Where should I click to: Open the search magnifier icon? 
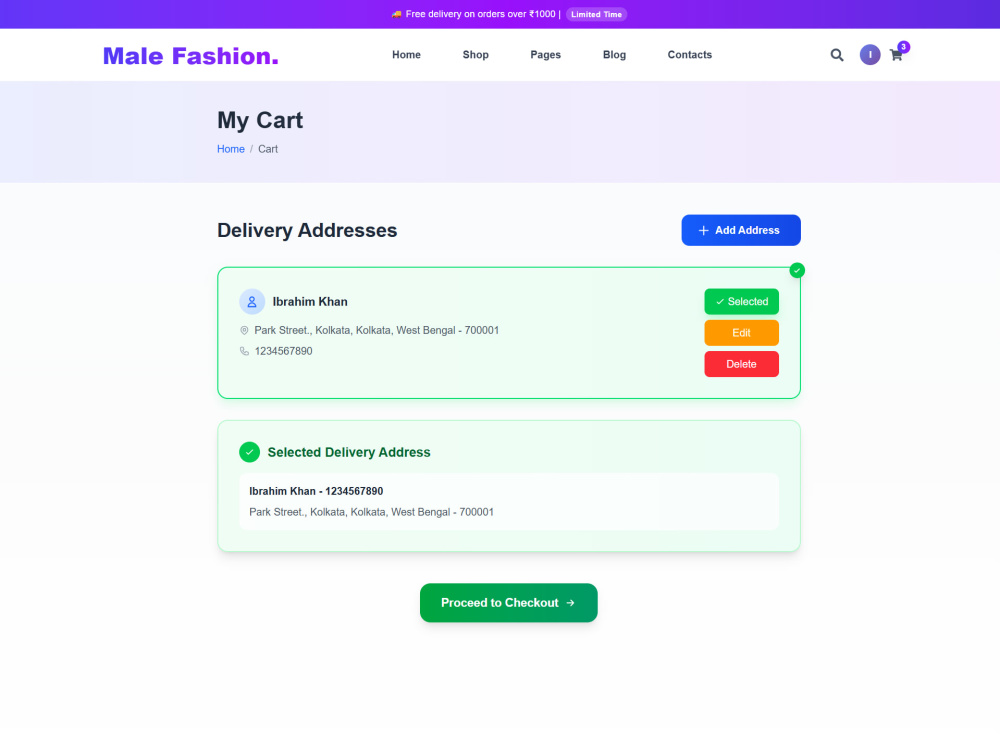837,55
